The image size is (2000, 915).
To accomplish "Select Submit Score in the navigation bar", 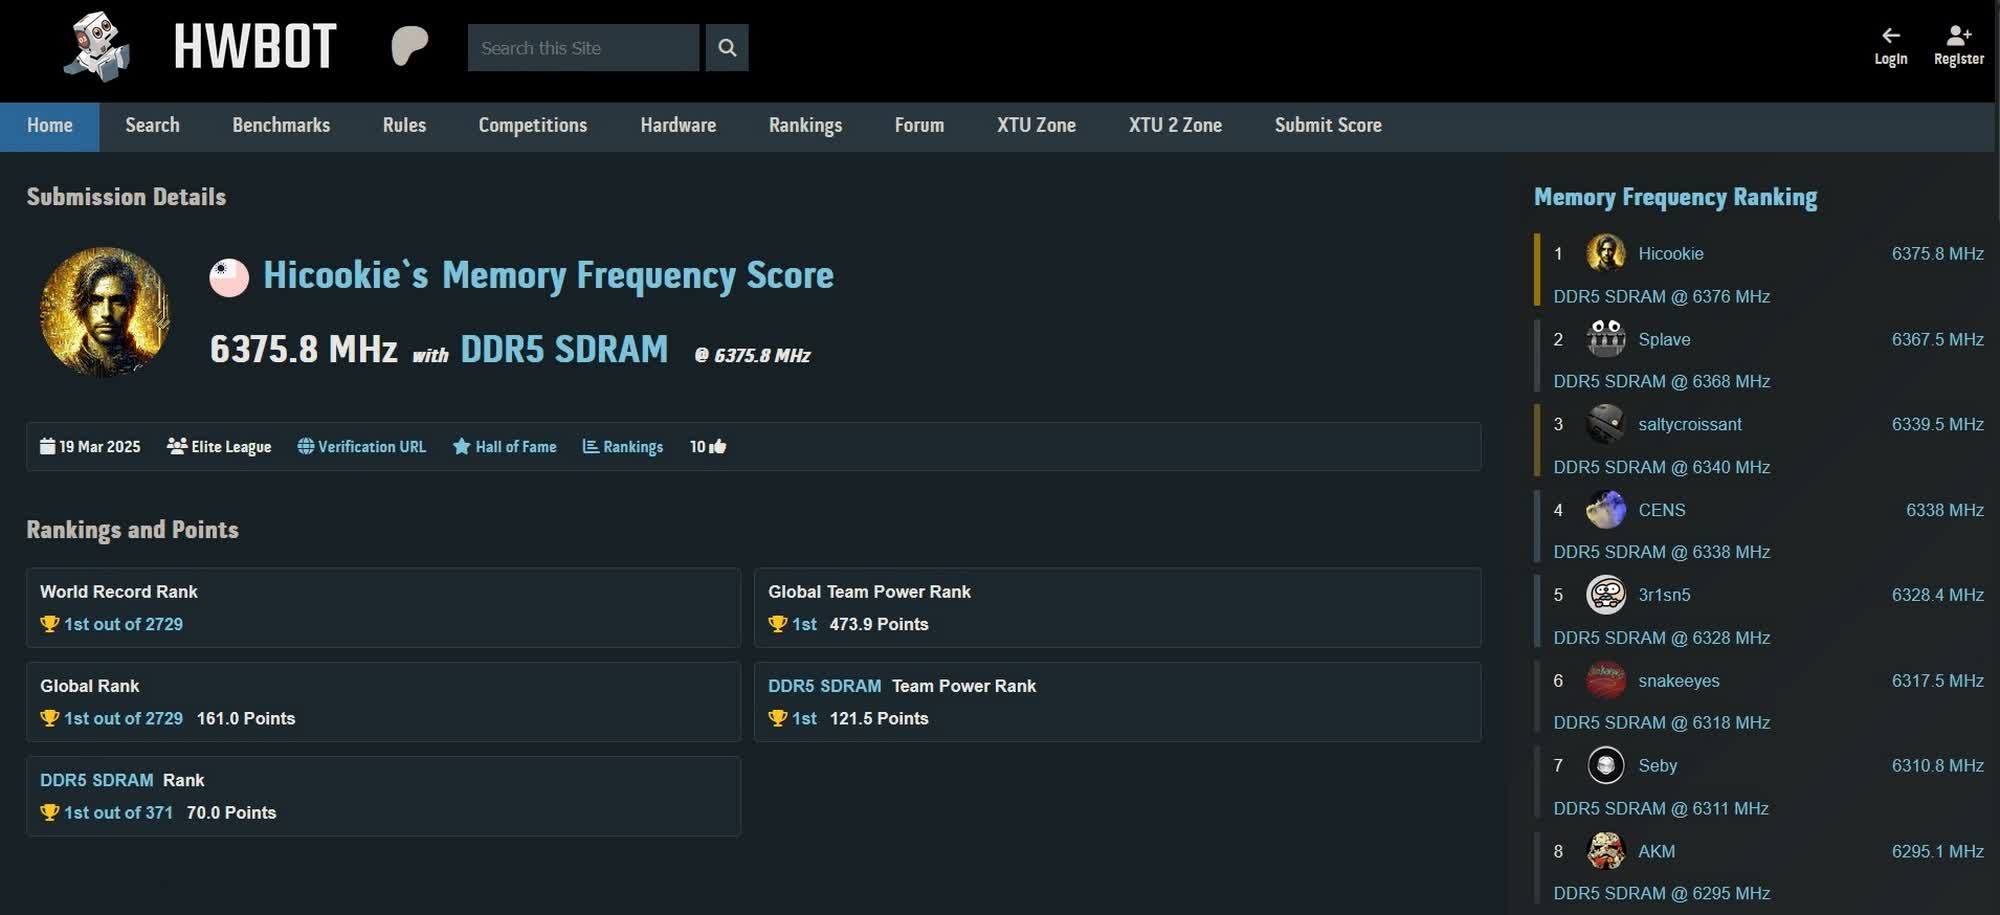I will (x=1328, y=126).
